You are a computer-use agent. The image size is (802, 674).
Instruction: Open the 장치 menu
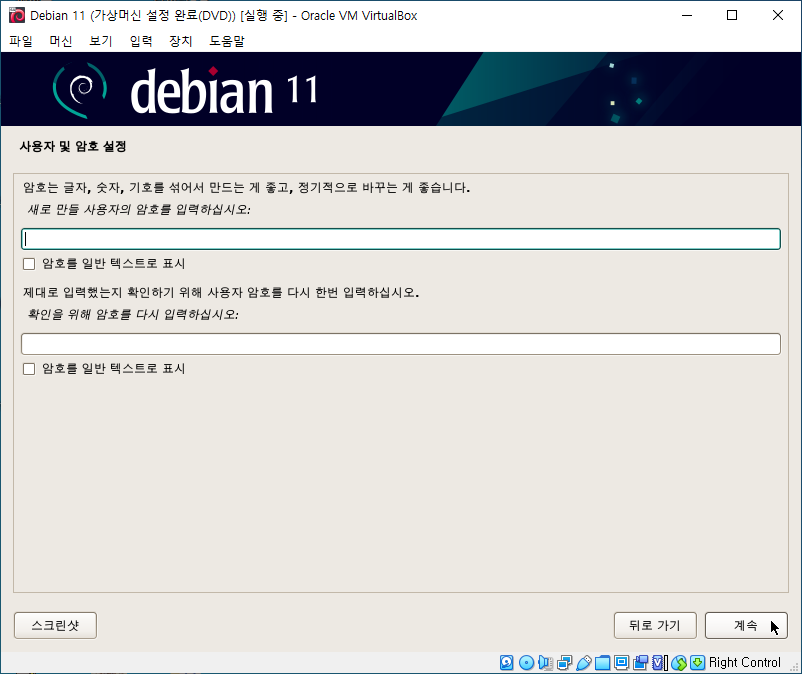[x=181, y=41]
